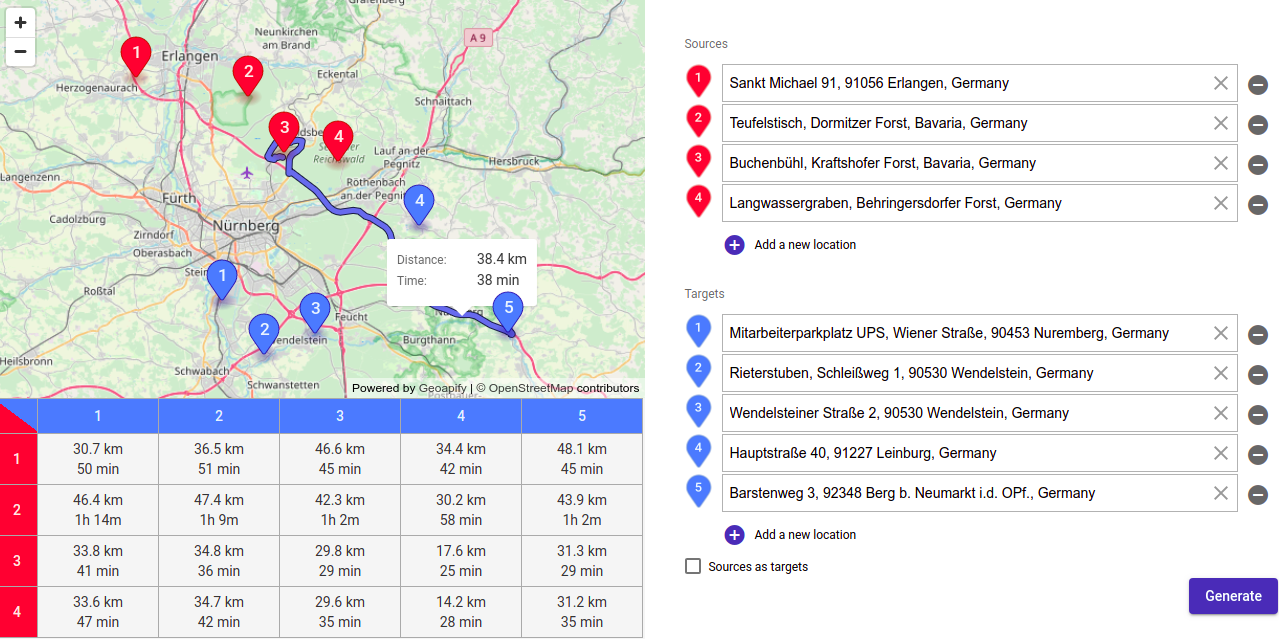Click column header 5 in the matrix

tap(581, 416)
